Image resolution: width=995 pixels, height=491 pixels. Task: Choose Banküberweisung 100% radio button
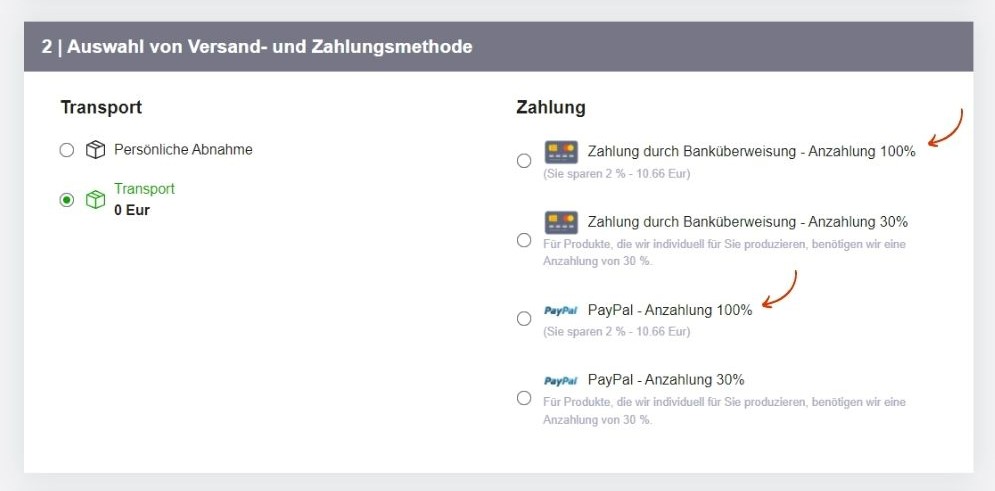(524, 161)
